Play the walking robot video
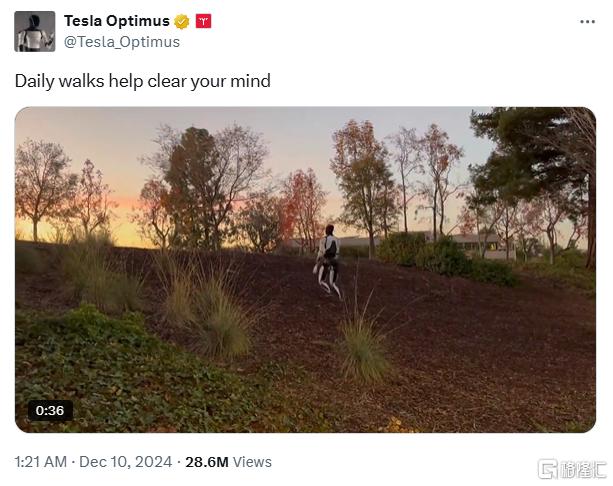The width and height of the screenshot is (613, 486). 305,269
